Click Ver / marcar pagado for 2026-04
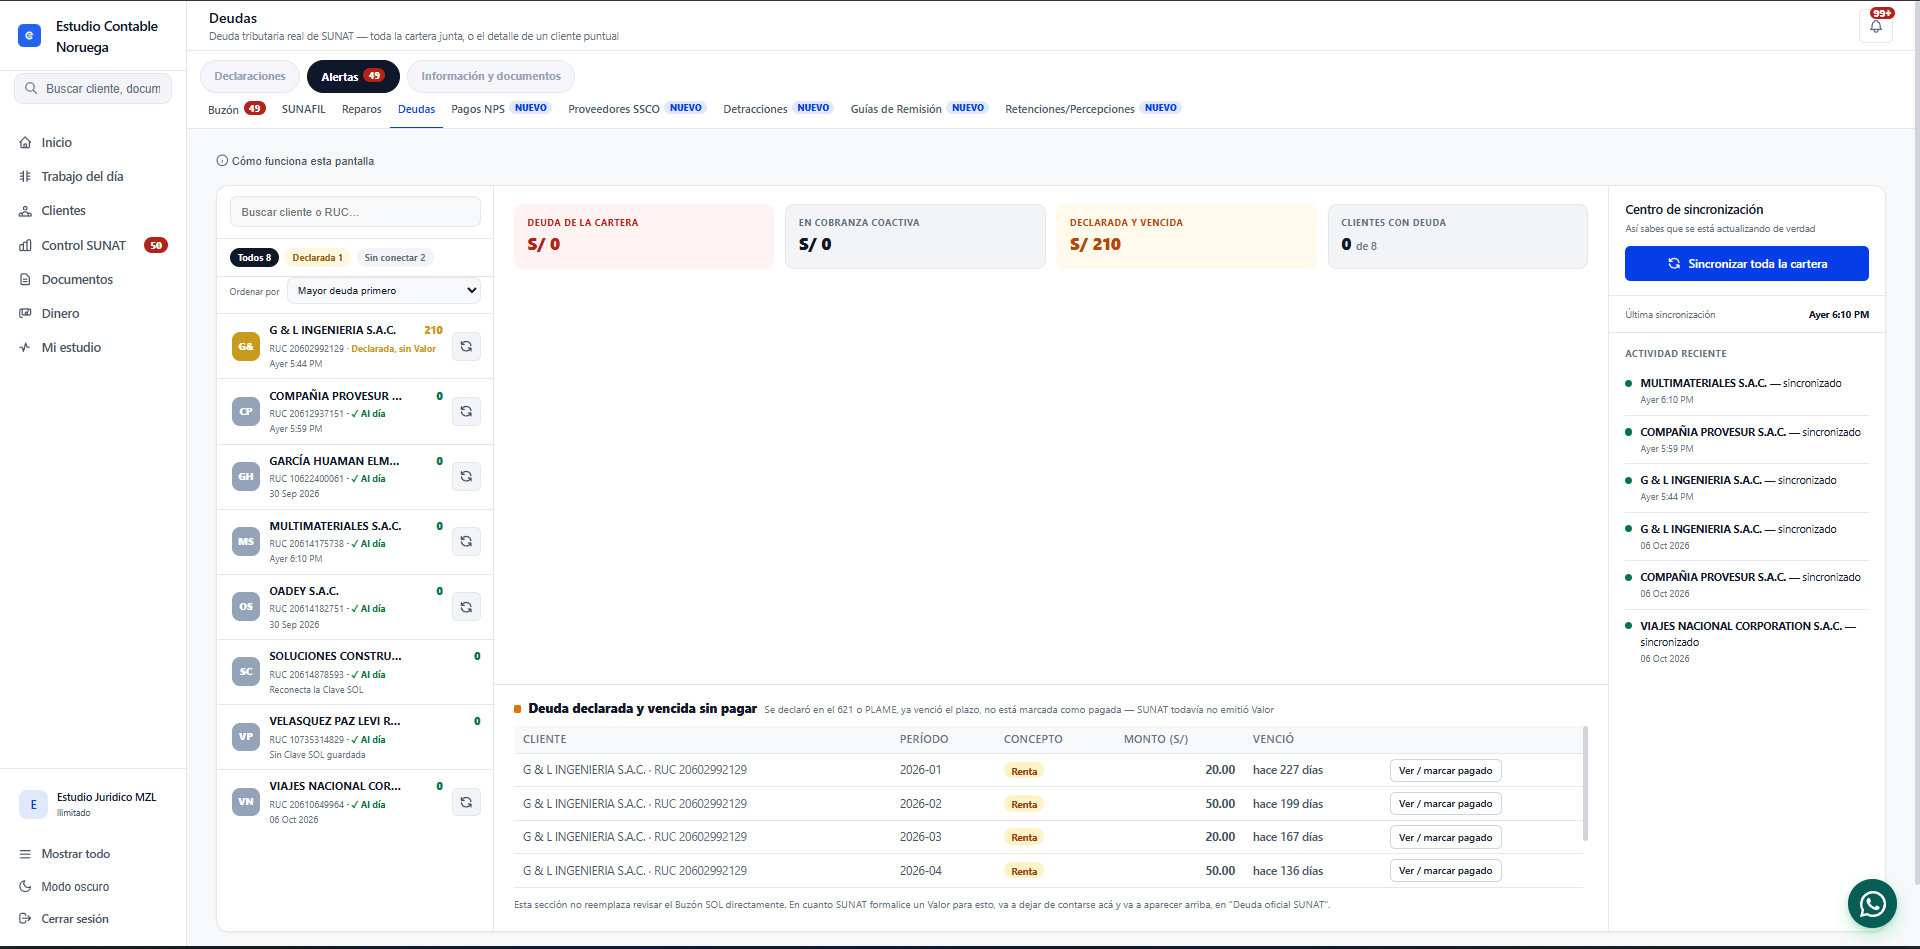Image resolution: width=1920 pixels, height=949 pixels. pyautogui.click(x=1445, y=871)
